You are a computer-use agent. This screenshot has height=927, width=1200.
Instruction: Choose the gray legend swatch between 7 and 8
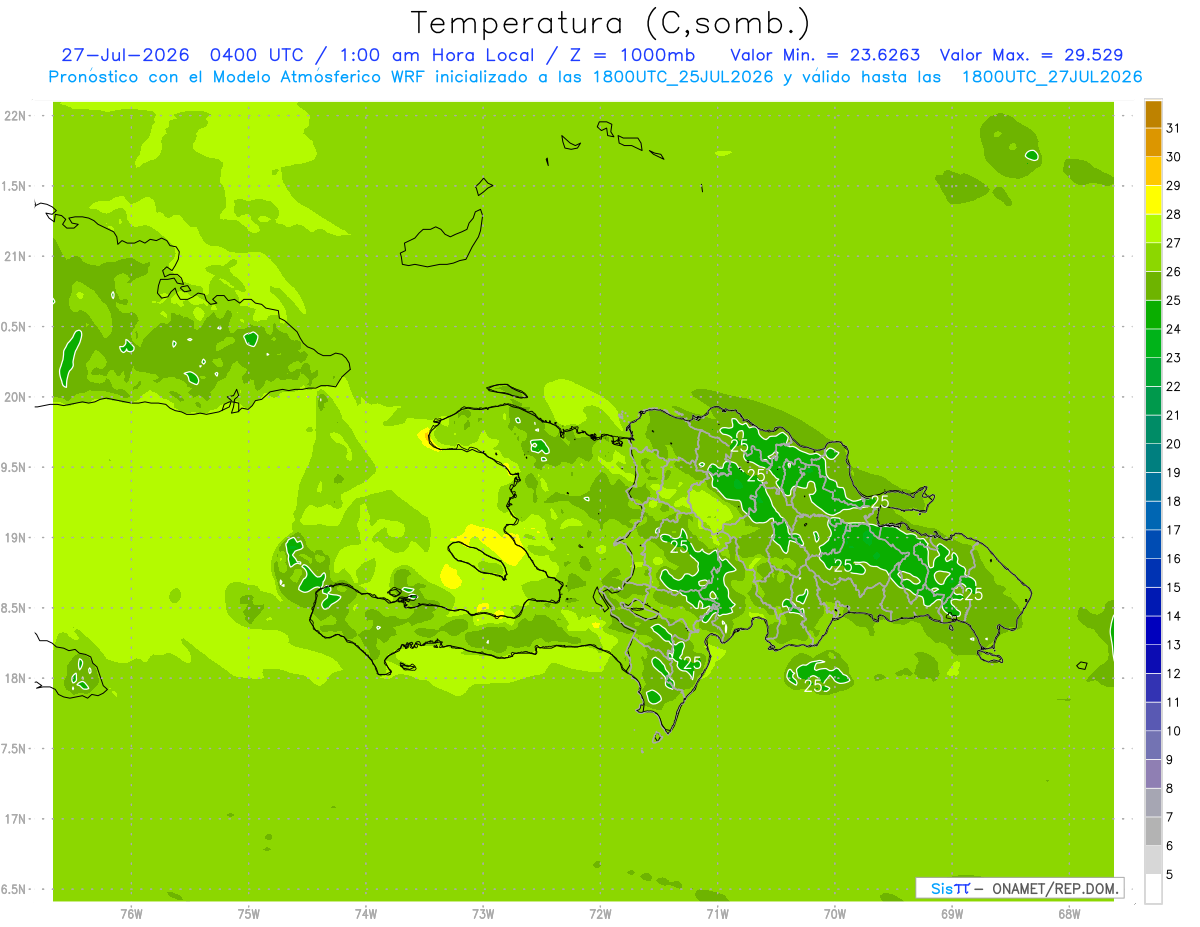1153,803
